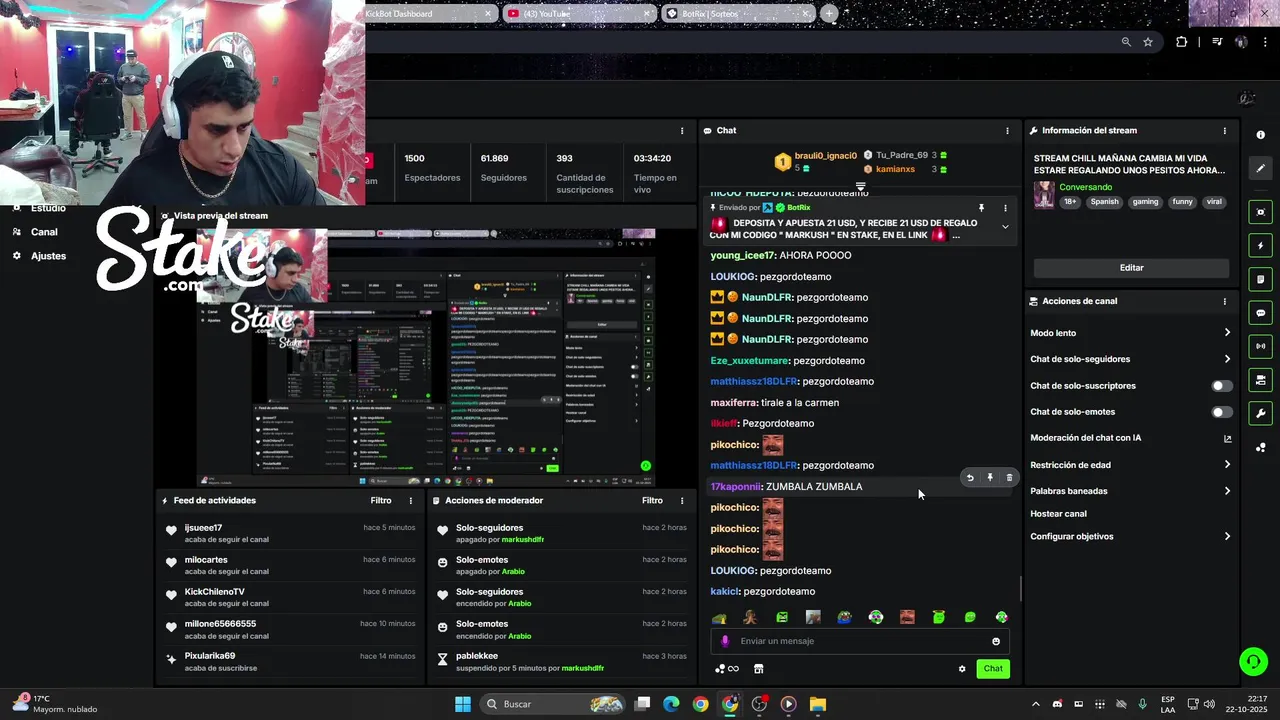Bookmark this page with the star icon

[1148, 42]
